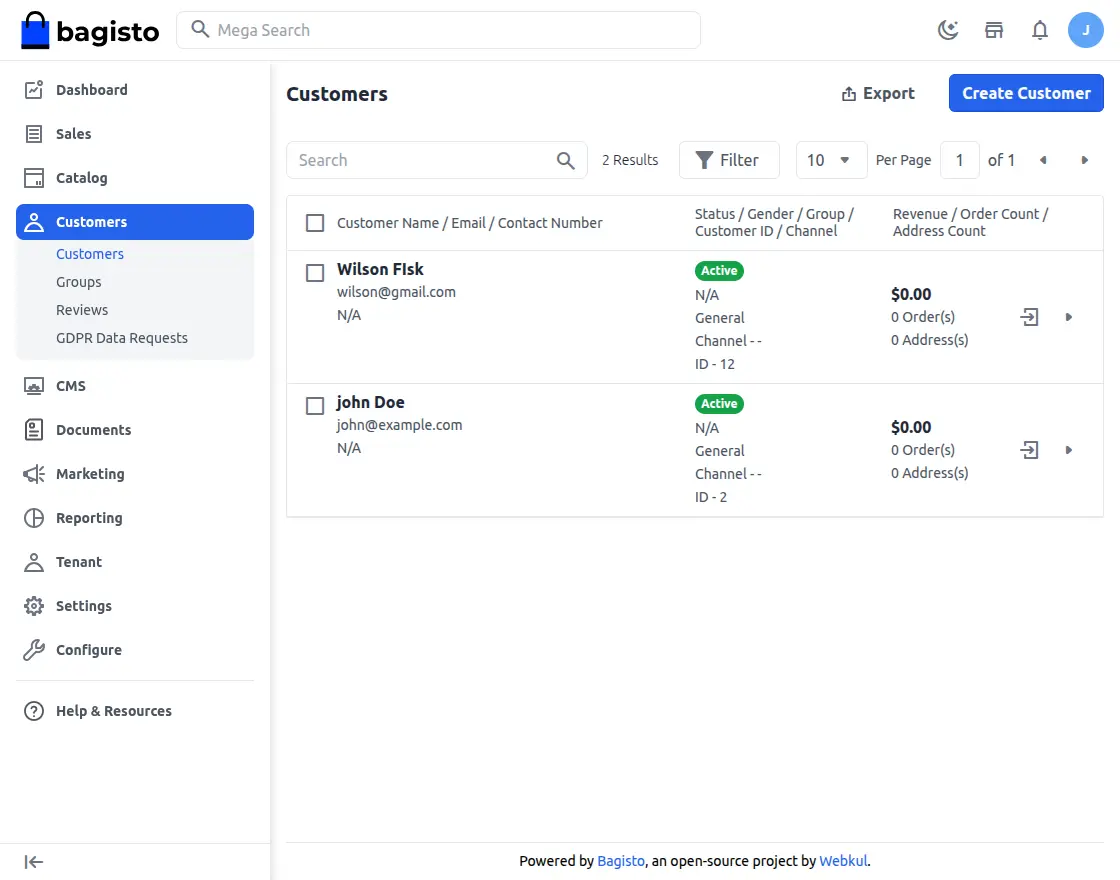Click the ID - 2 text
Screen dimensions: 1120x880
pyautogui.click(x=711, y=497)
